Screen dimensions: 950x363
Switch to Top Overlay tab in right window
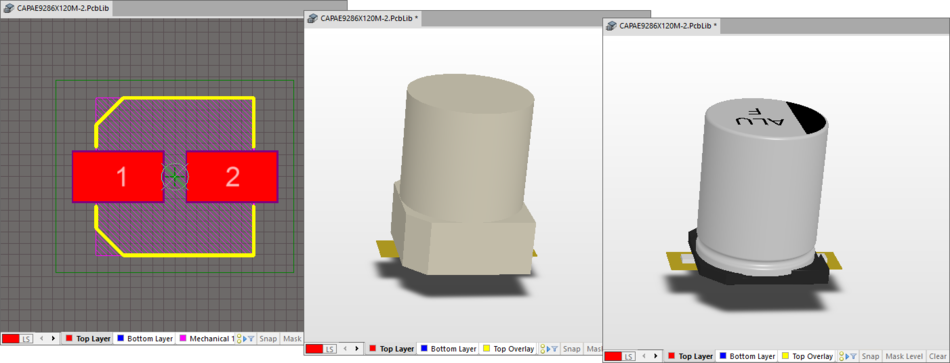(x=808, y=356)
